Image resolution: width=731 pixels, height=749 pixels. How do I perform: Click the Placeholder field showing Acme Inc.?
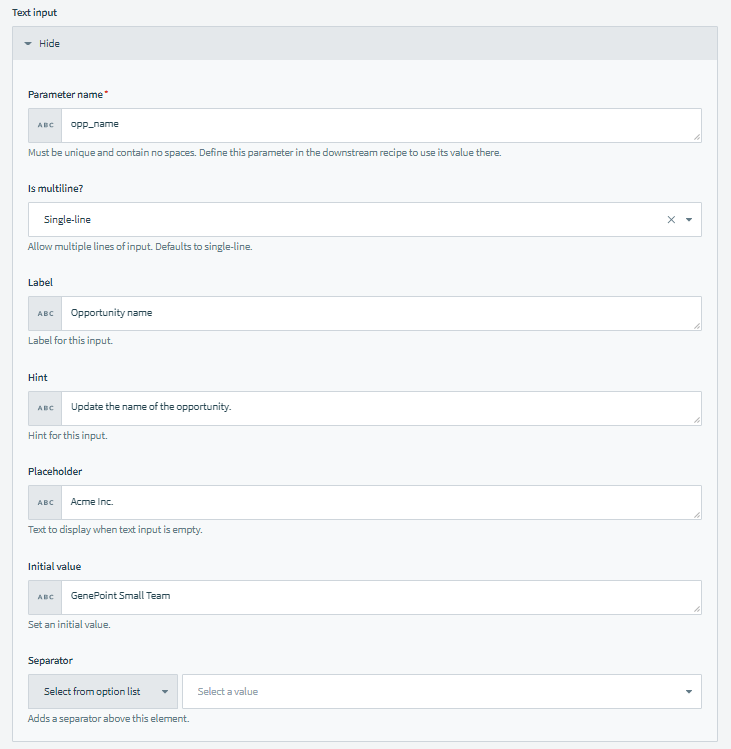380,502
